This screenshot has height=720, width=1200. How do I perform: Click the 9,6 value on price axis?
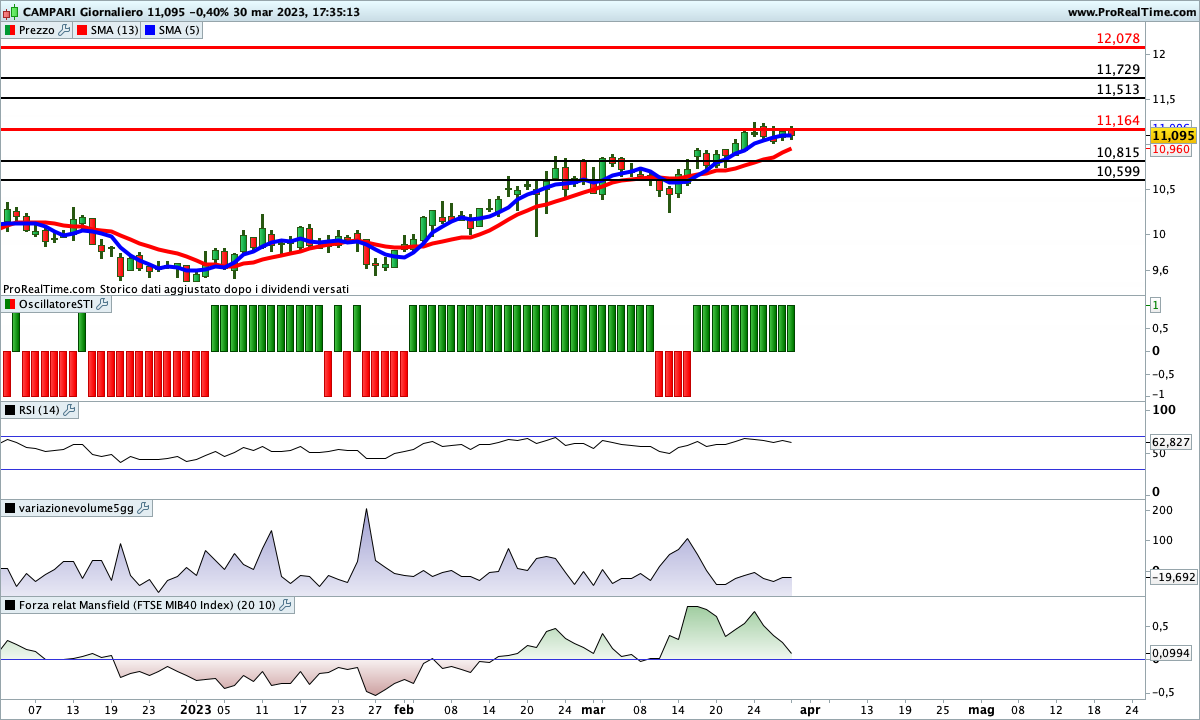[x=1160, y=270]
